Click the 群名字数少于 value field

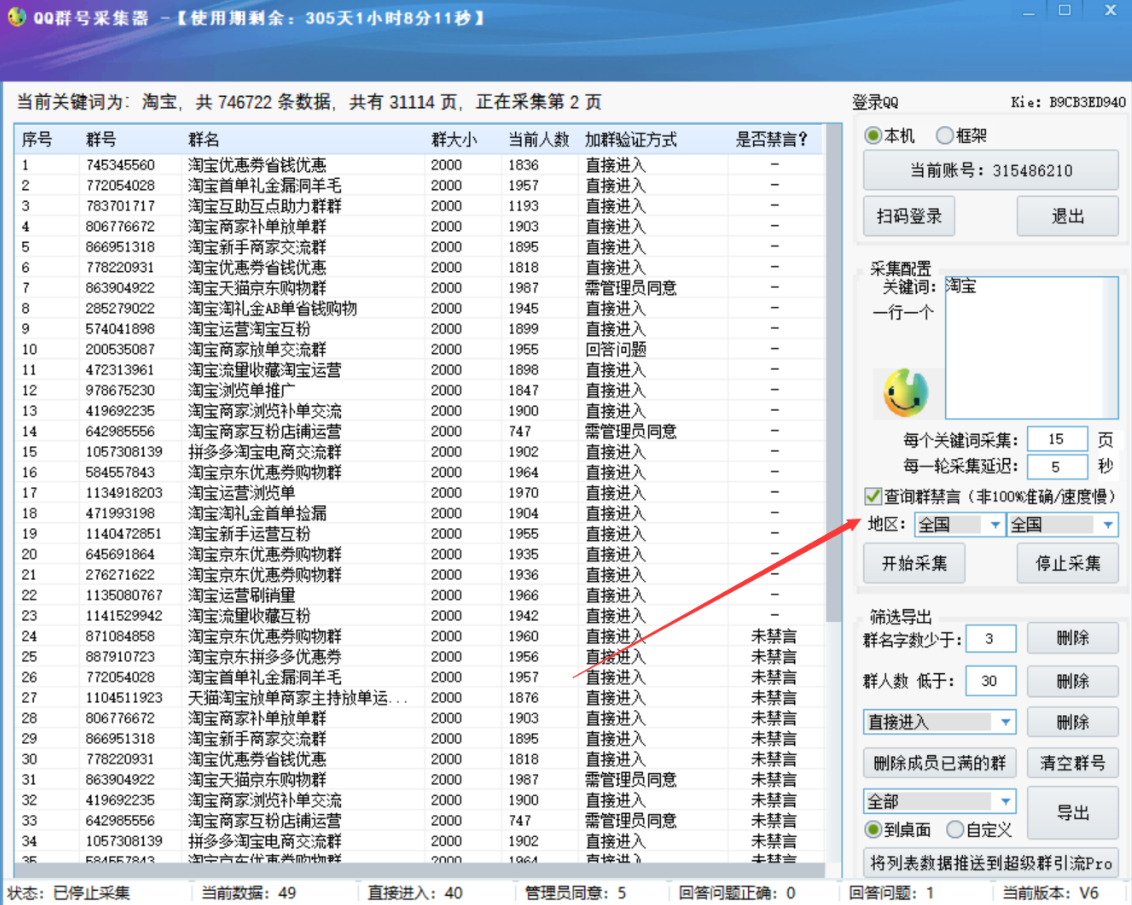click(989, 638)
